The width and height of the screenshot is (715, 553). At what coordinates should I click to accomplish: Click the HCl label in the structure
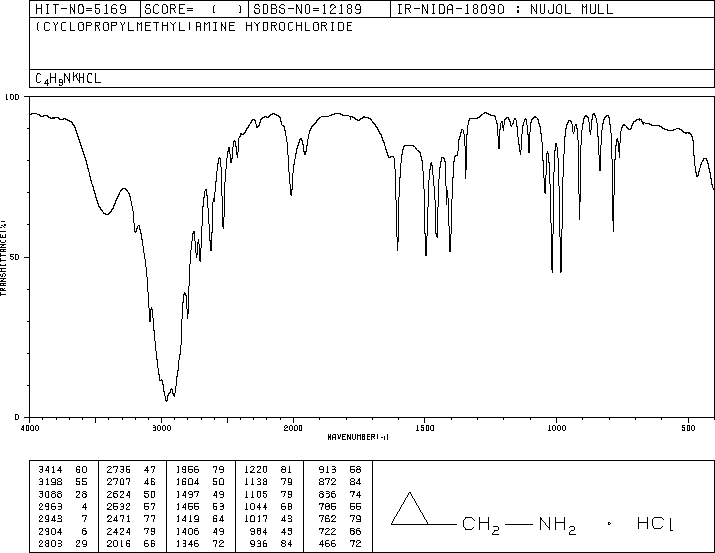click(x=655, y=524)
